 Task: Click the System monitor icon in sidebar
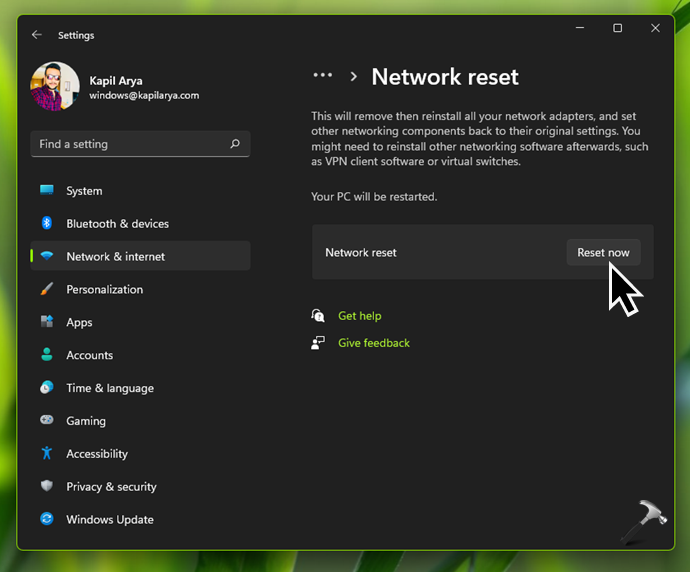point(47,191)
